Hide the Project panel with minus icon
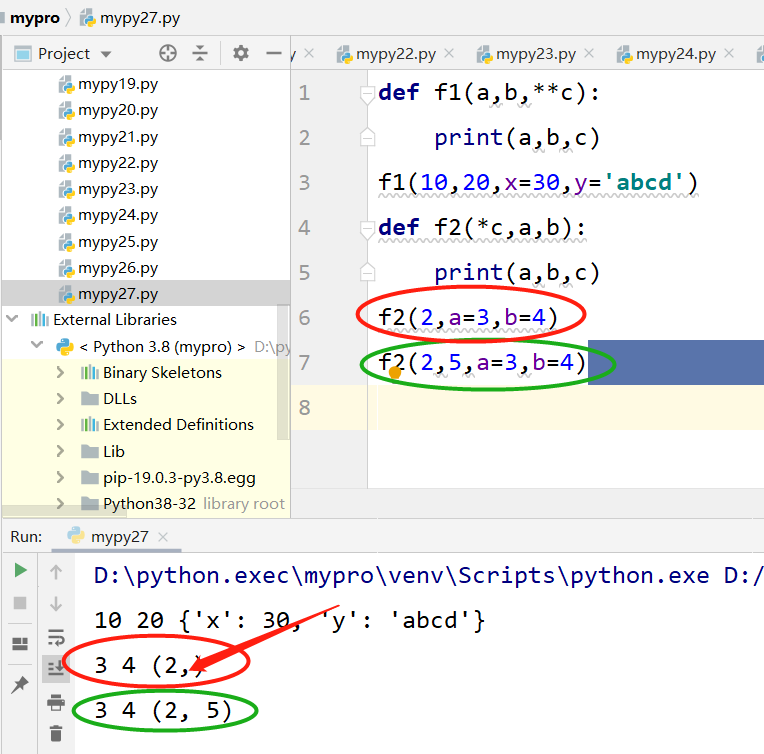Viewport: 764px width, 754px height. pyautogui.click(x=274, y=53)
